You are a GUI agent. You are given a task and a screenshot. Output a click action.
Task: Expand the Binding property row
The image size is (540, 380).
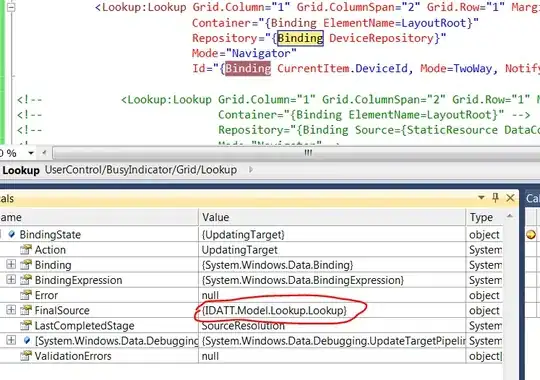[11, 264]
